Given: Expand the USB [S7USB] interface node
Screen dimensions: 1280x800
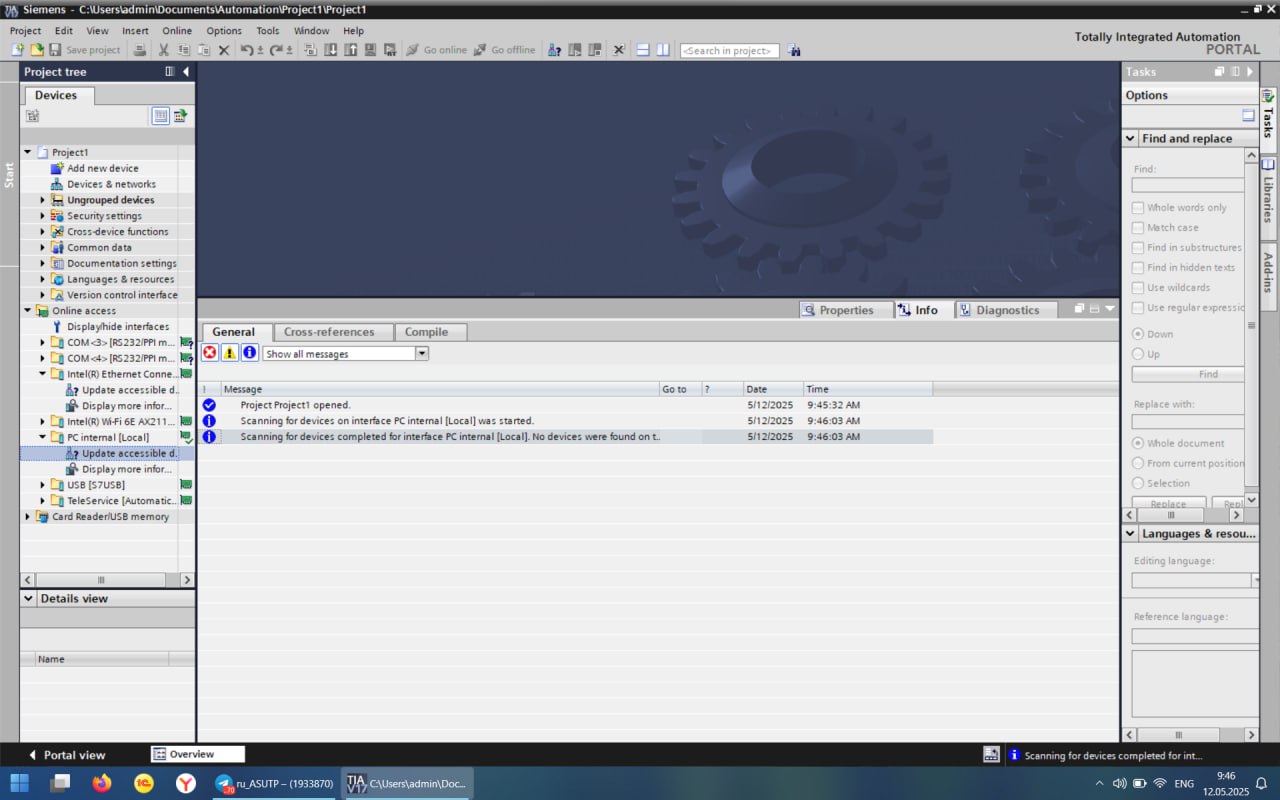Looking at the screenshot, I should pos(43,485).
